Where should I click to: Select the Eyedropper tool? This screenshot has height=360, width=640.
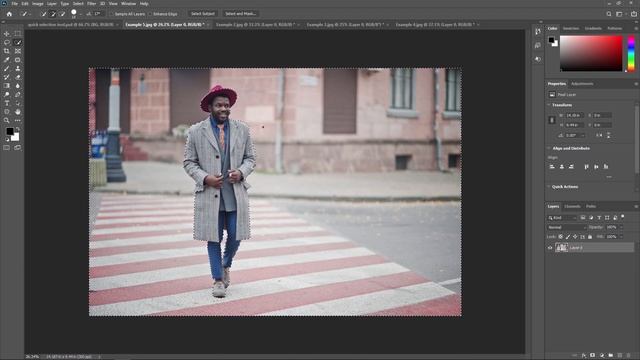7,60
